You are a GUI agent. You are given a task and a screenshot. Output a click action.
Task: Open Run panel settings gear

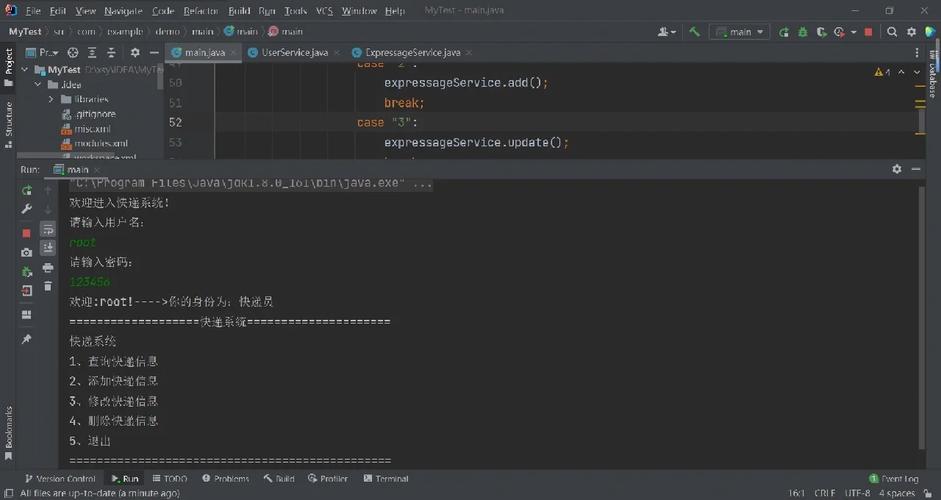[897, 169]
